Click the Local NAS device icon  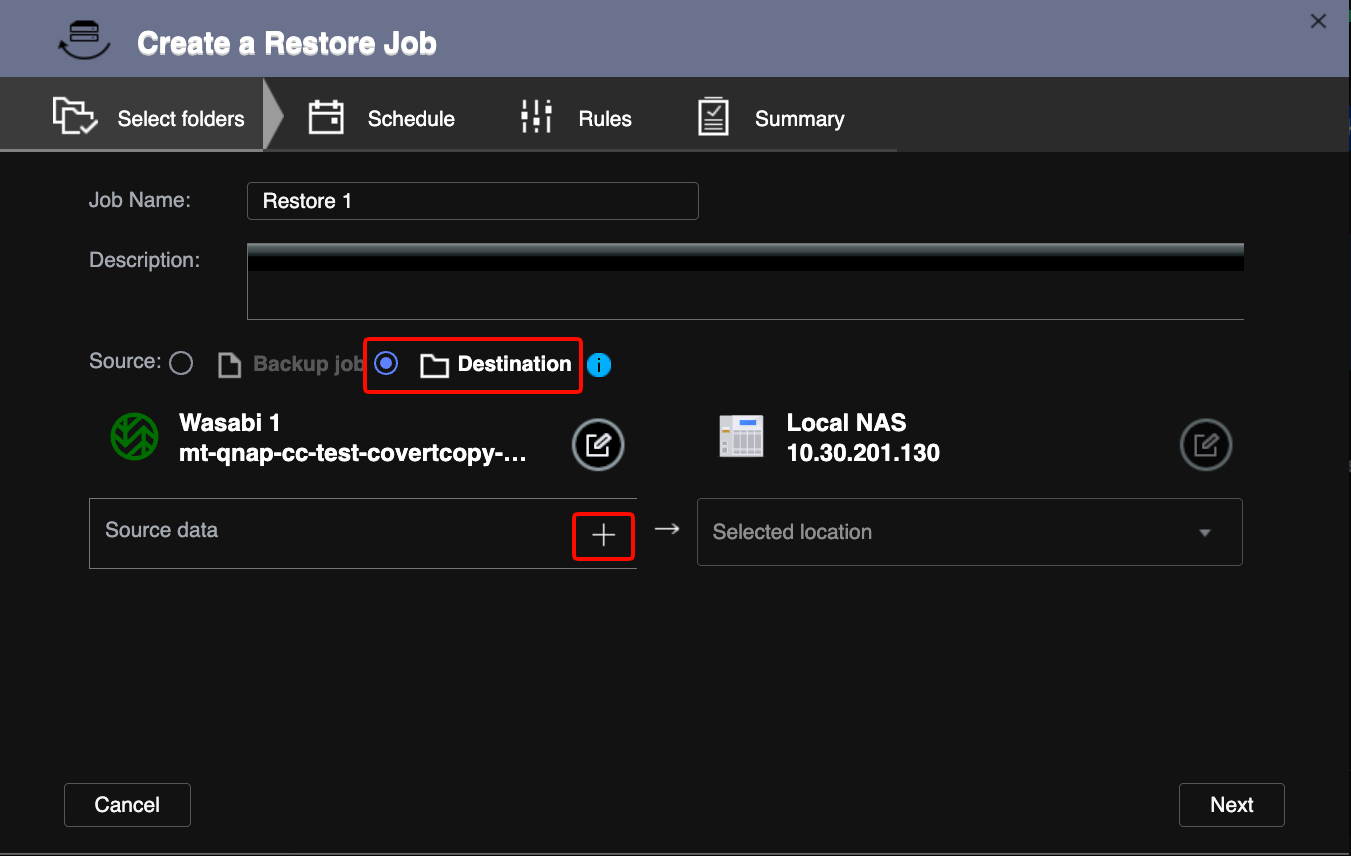click(x=741, y=437)
